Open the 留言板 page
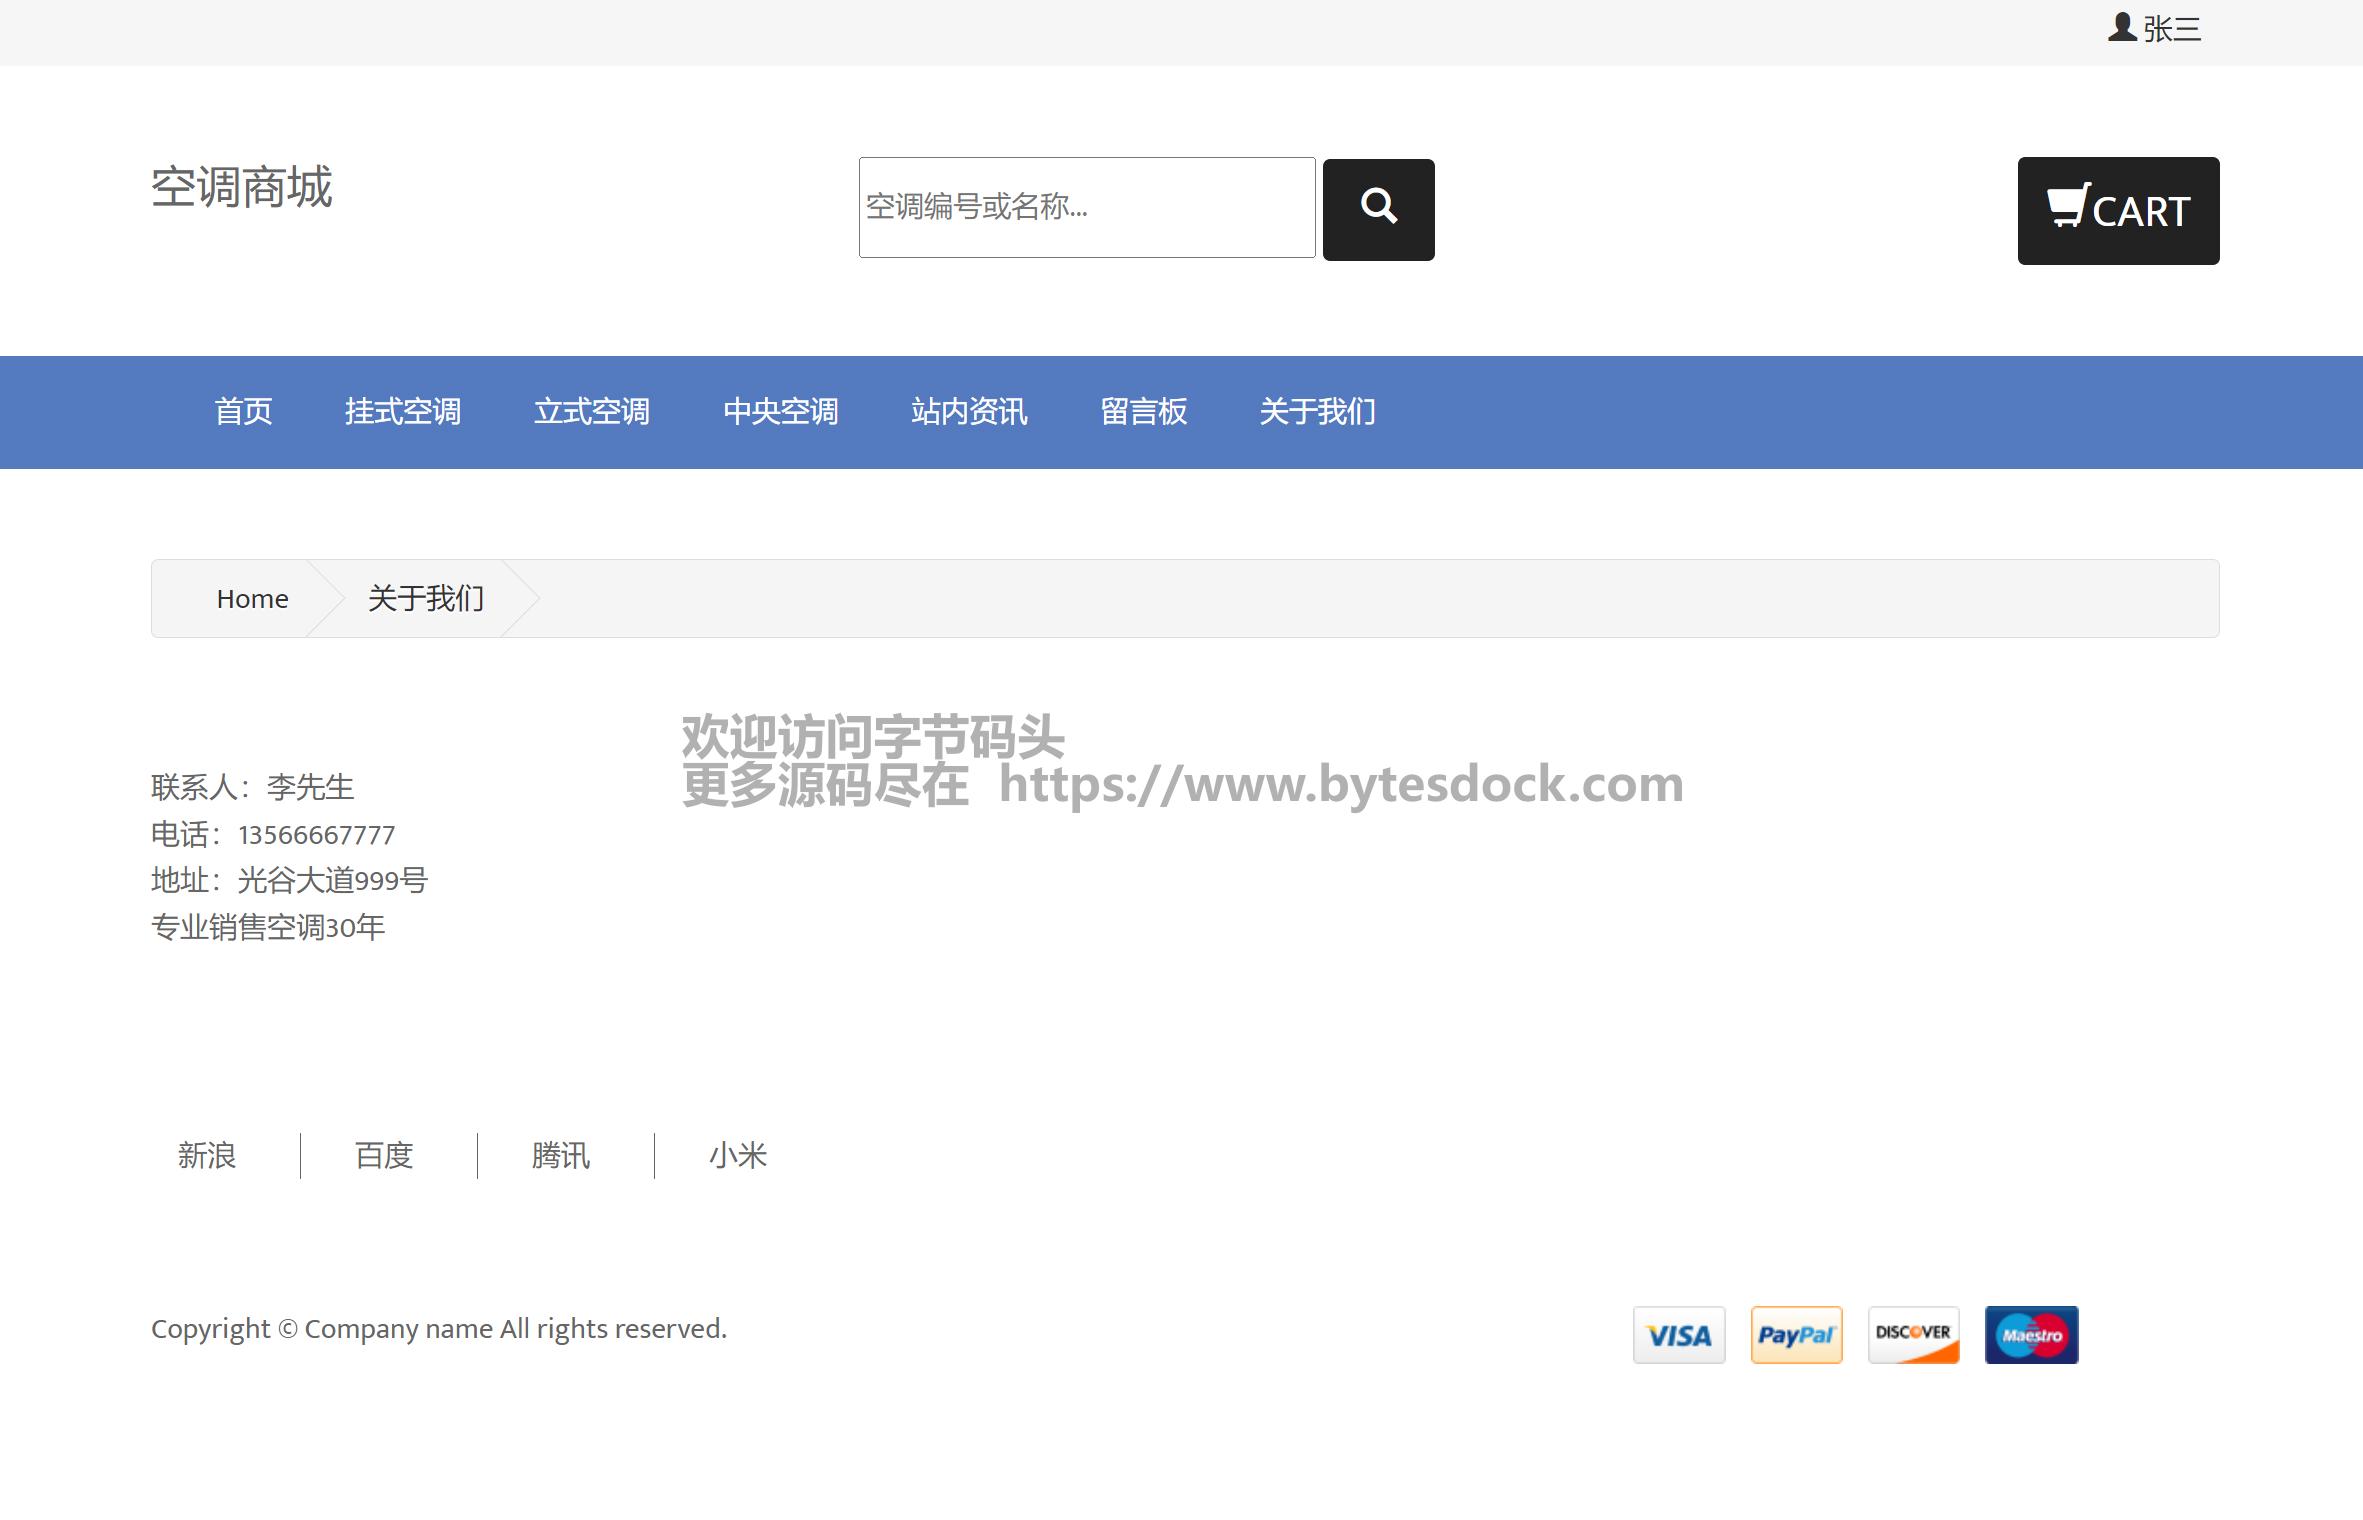This screenshot has height=1520, width=2363. (x=1143, y=411)
